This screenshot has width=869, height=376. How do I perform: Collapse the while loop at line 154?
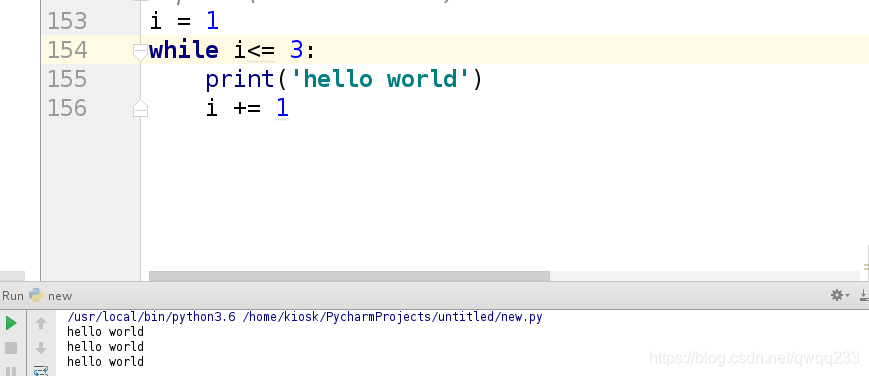click(x=140, y=52)
